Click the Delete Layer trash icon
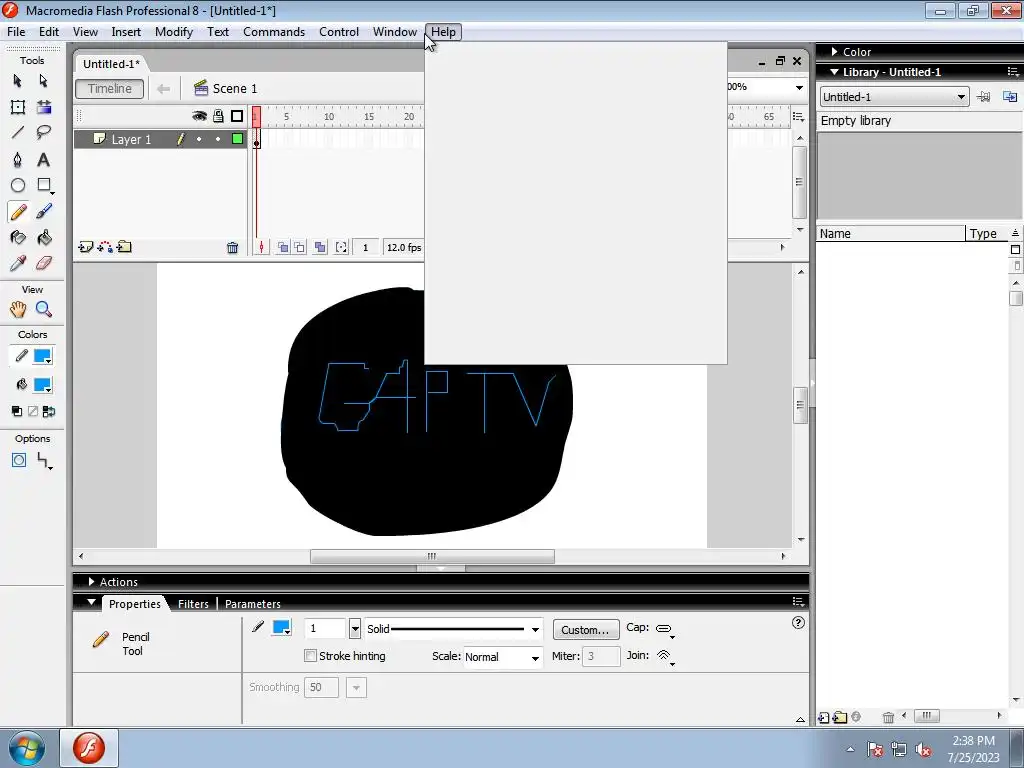 click(232, 248)
